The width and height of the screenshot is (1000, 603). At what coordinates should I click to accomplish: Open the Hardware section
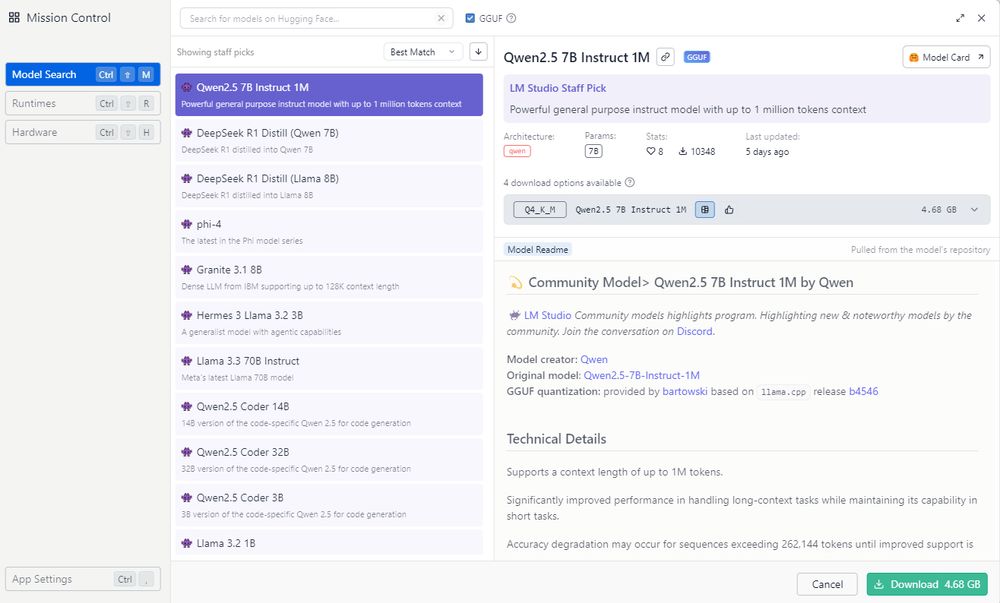tap(83, 132)
